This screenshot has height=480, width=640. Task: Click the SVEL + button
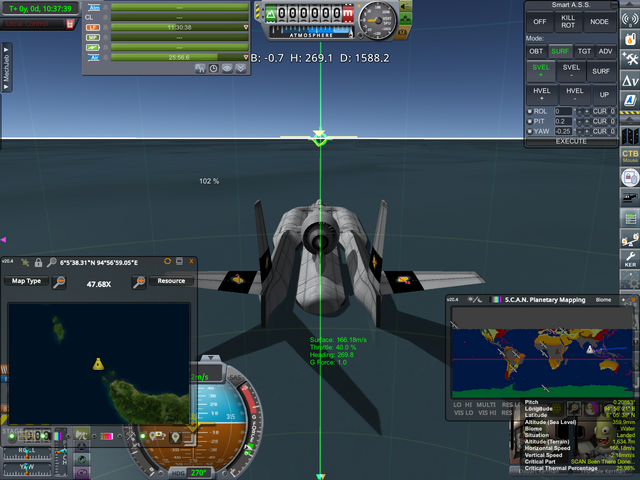click(540, 71)
